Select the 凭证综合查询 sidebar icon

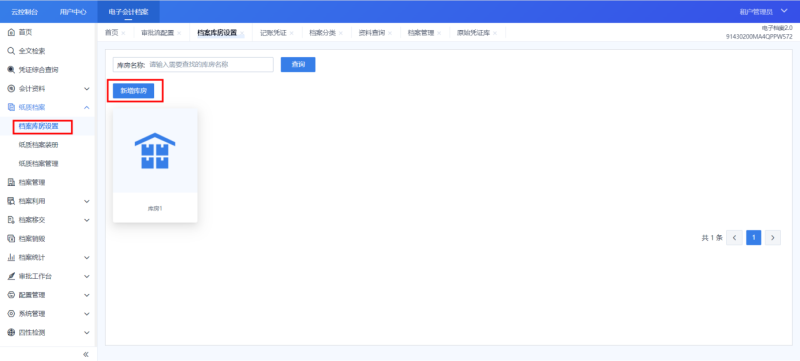(11, 70)
